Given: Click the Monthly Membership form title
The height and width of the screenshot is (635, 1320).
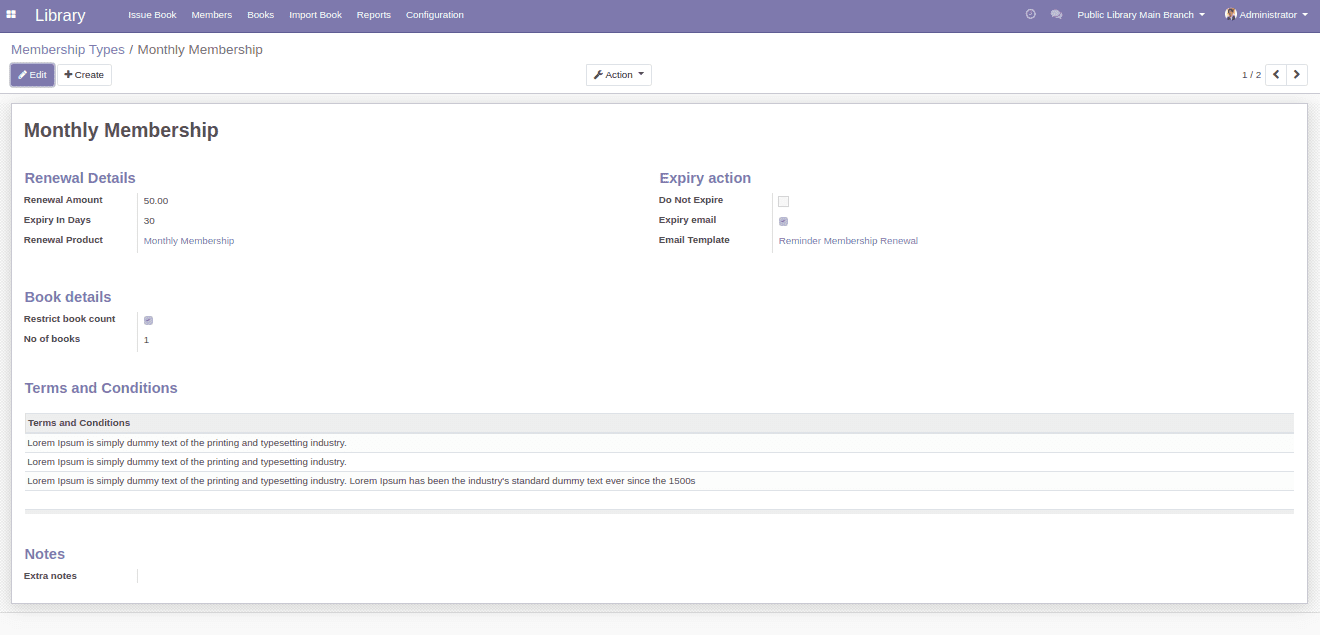Looking at the screenshot, I should click(121, 130).
